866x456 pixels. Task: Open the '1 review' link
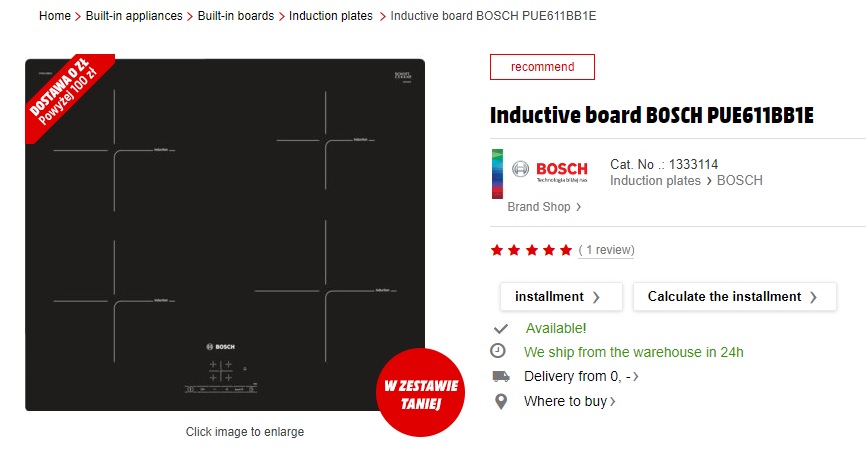click(607, 250)
